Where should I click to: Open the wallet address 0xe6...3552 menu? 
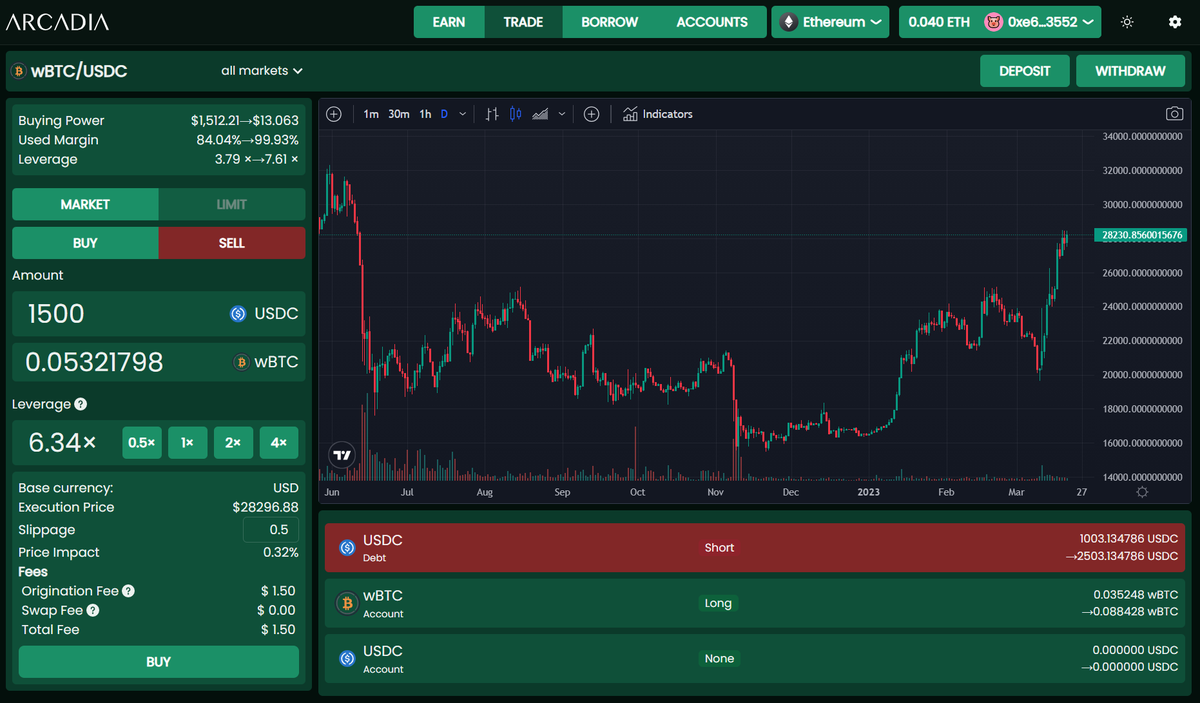click(x=1048, y=22)
